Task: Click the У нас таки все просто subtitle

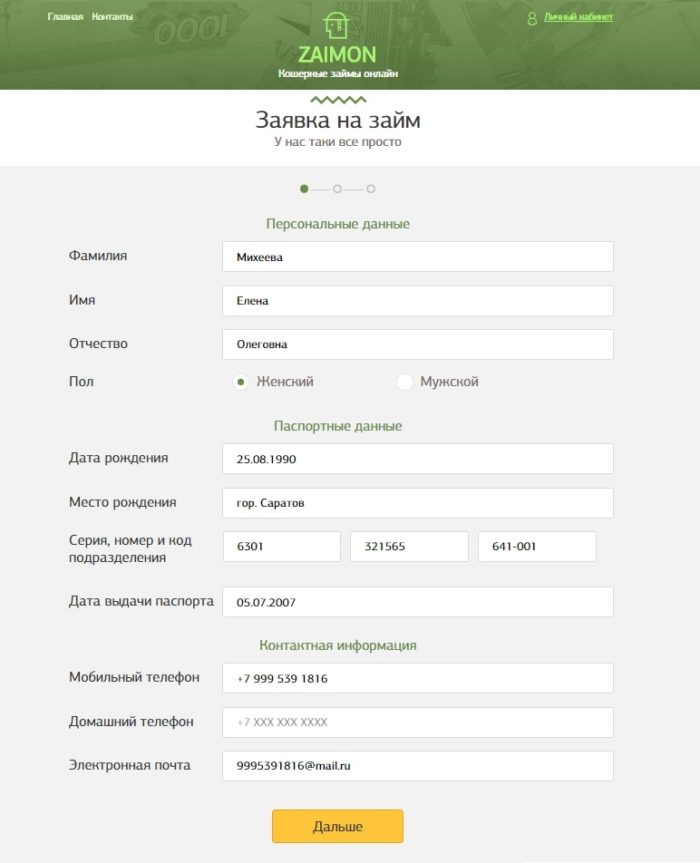Action: [338, 142]
